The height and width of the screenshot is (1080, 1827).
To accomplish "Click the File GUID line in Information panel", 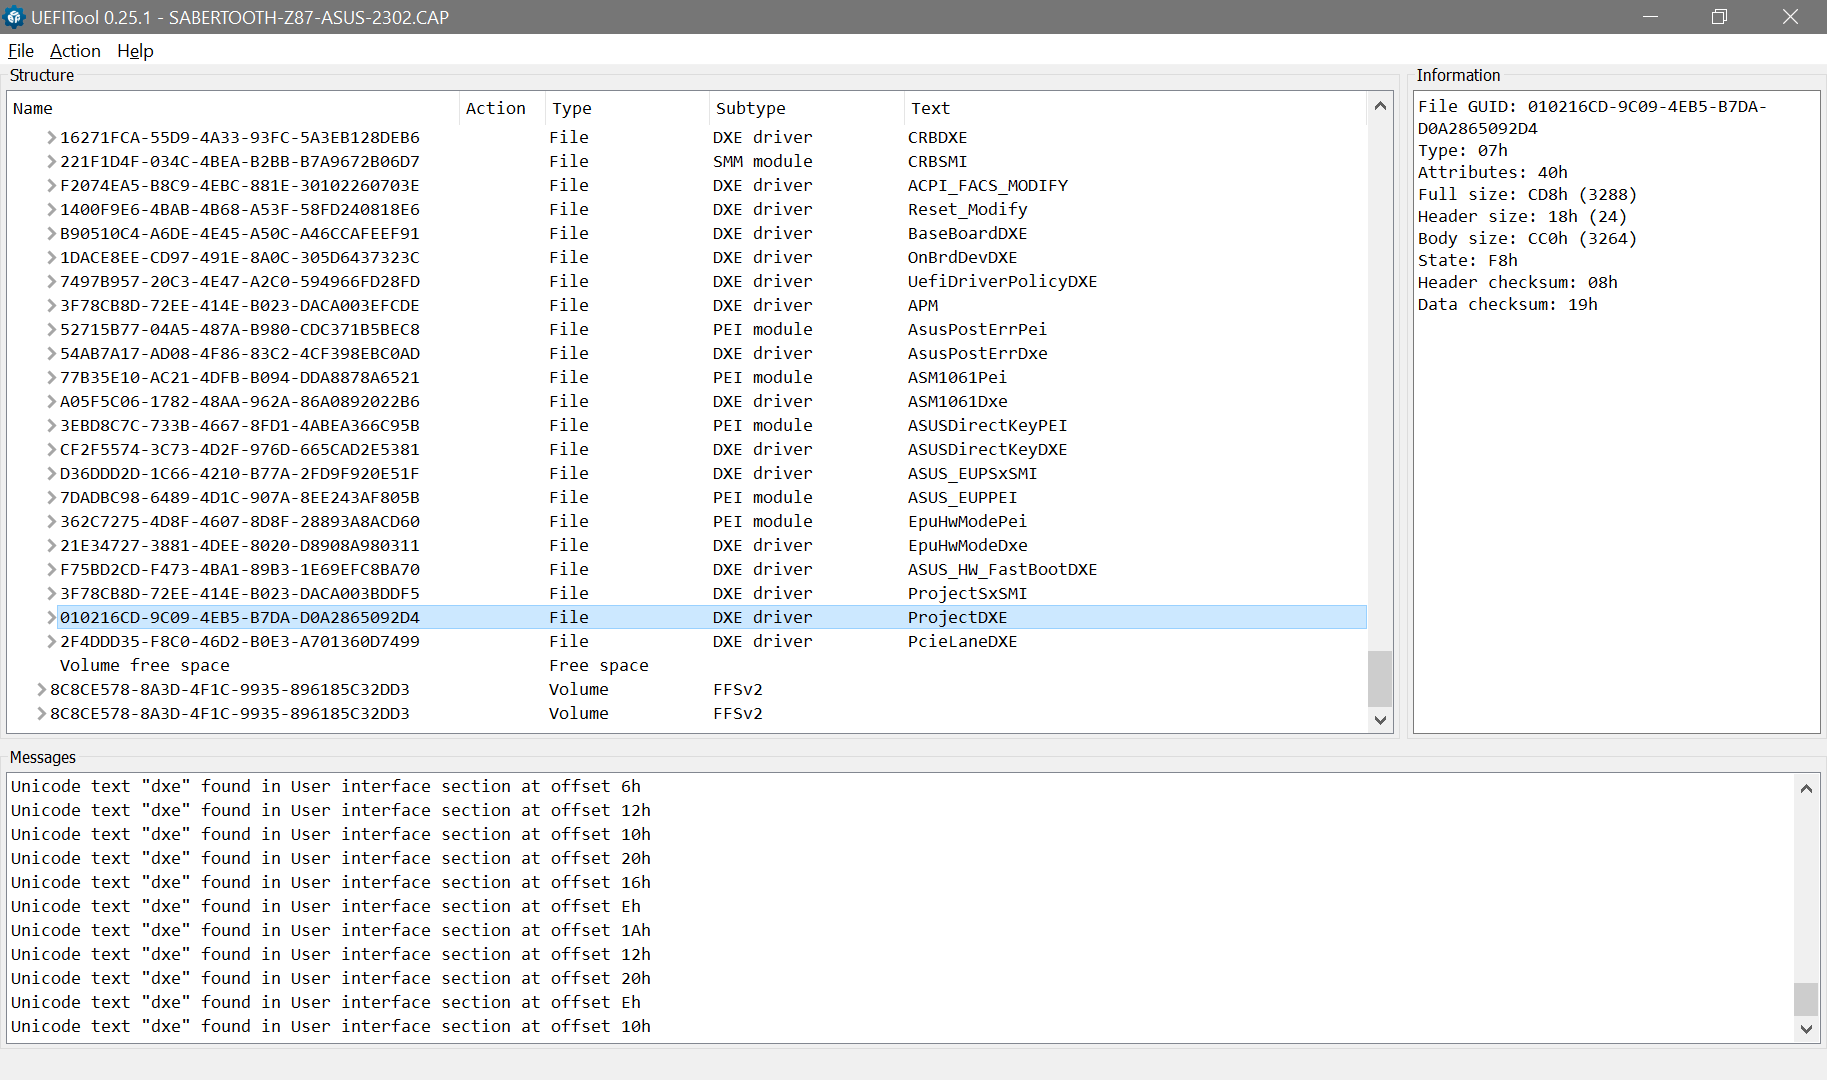I will tap(1593, 117).
